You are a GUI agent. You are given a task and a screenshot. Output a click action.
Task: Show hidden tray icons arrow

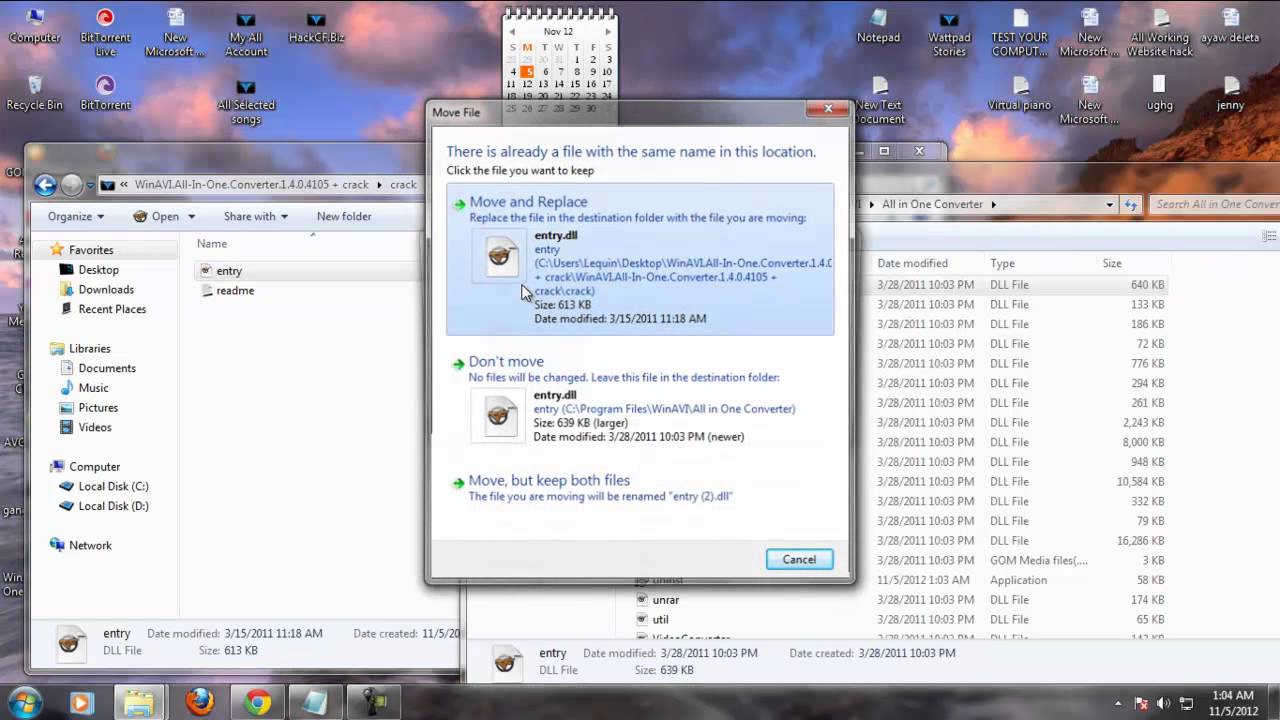tap(1118, 703)
